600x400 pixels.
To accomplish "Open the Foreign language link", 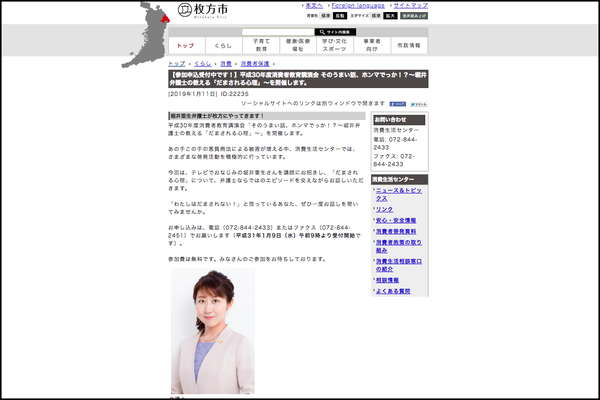I will pyautogui.click(x=349, y=6).
